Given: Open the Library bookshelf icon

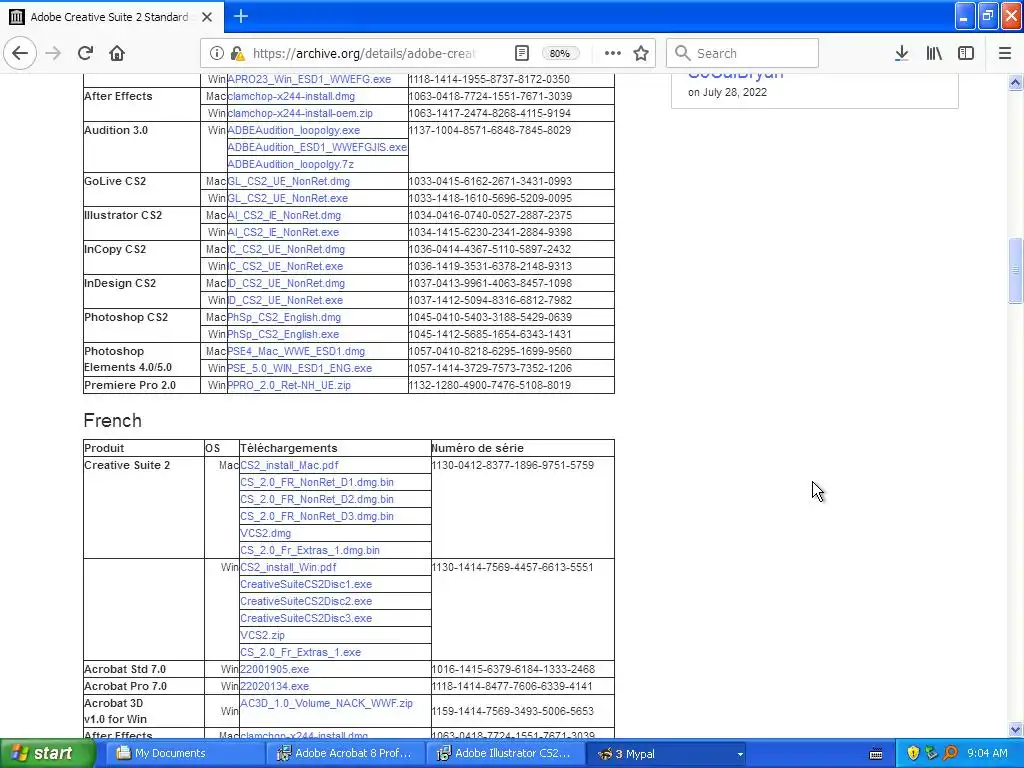Looking at the screenshot, I should pyautogui.click(x=934, y=53).
